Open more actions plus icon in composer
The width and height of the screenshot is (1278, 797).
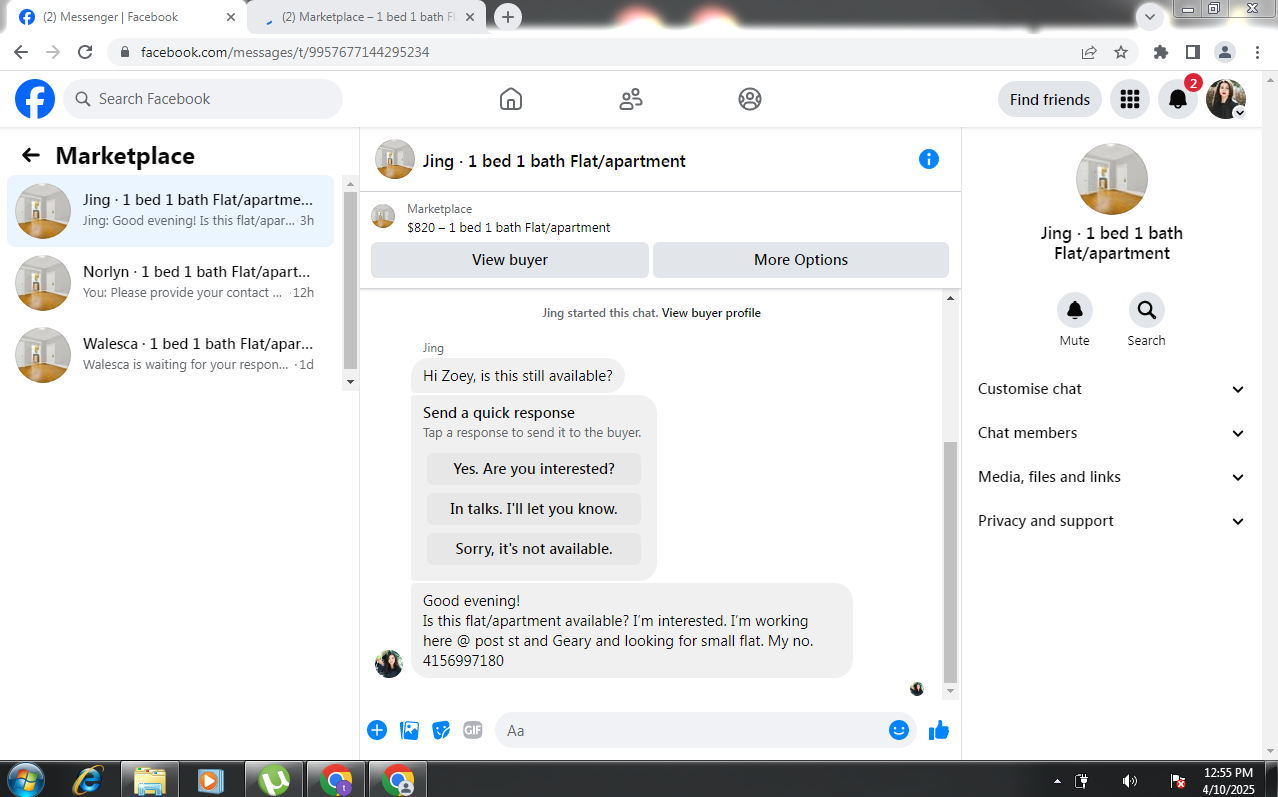(377, 730)
